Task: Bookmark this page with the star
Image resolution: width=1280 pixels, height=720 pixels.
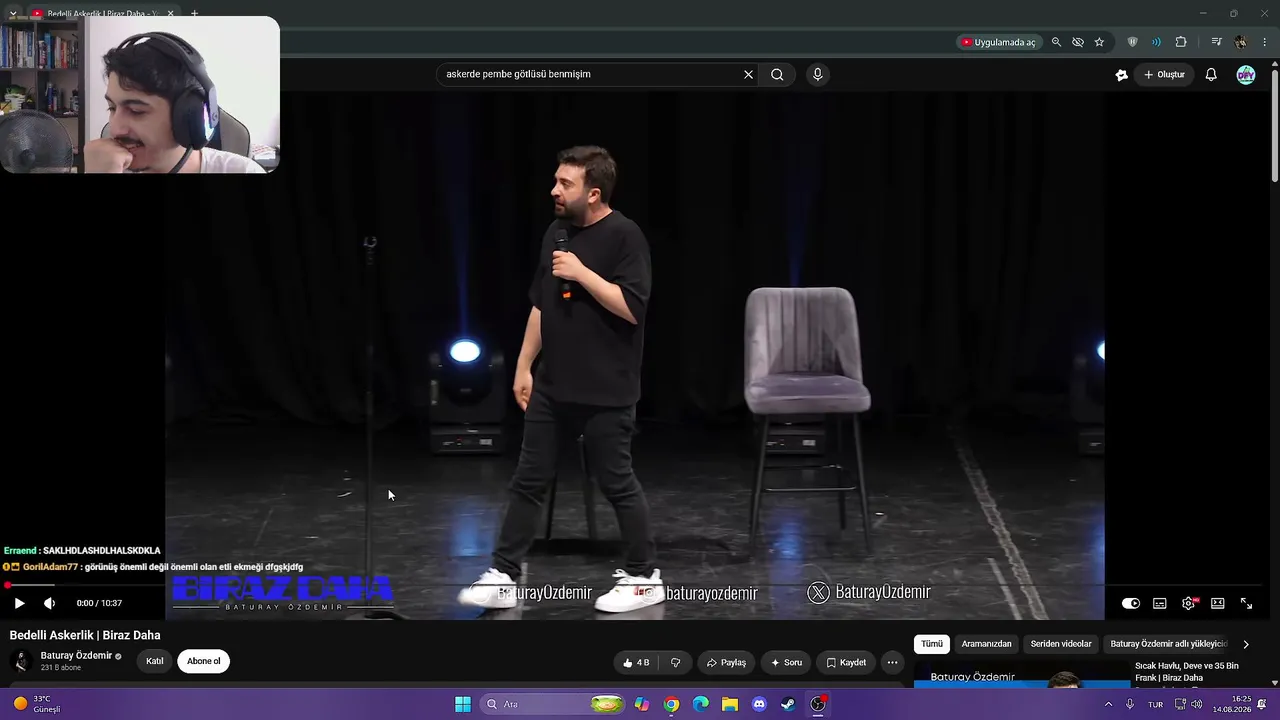Action: pyautogui.click(x=1099, y=42)
